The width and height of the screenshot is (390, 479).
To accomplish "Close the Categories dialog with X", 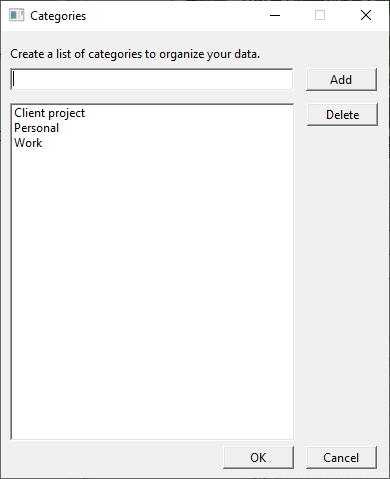I will (366, 15).
